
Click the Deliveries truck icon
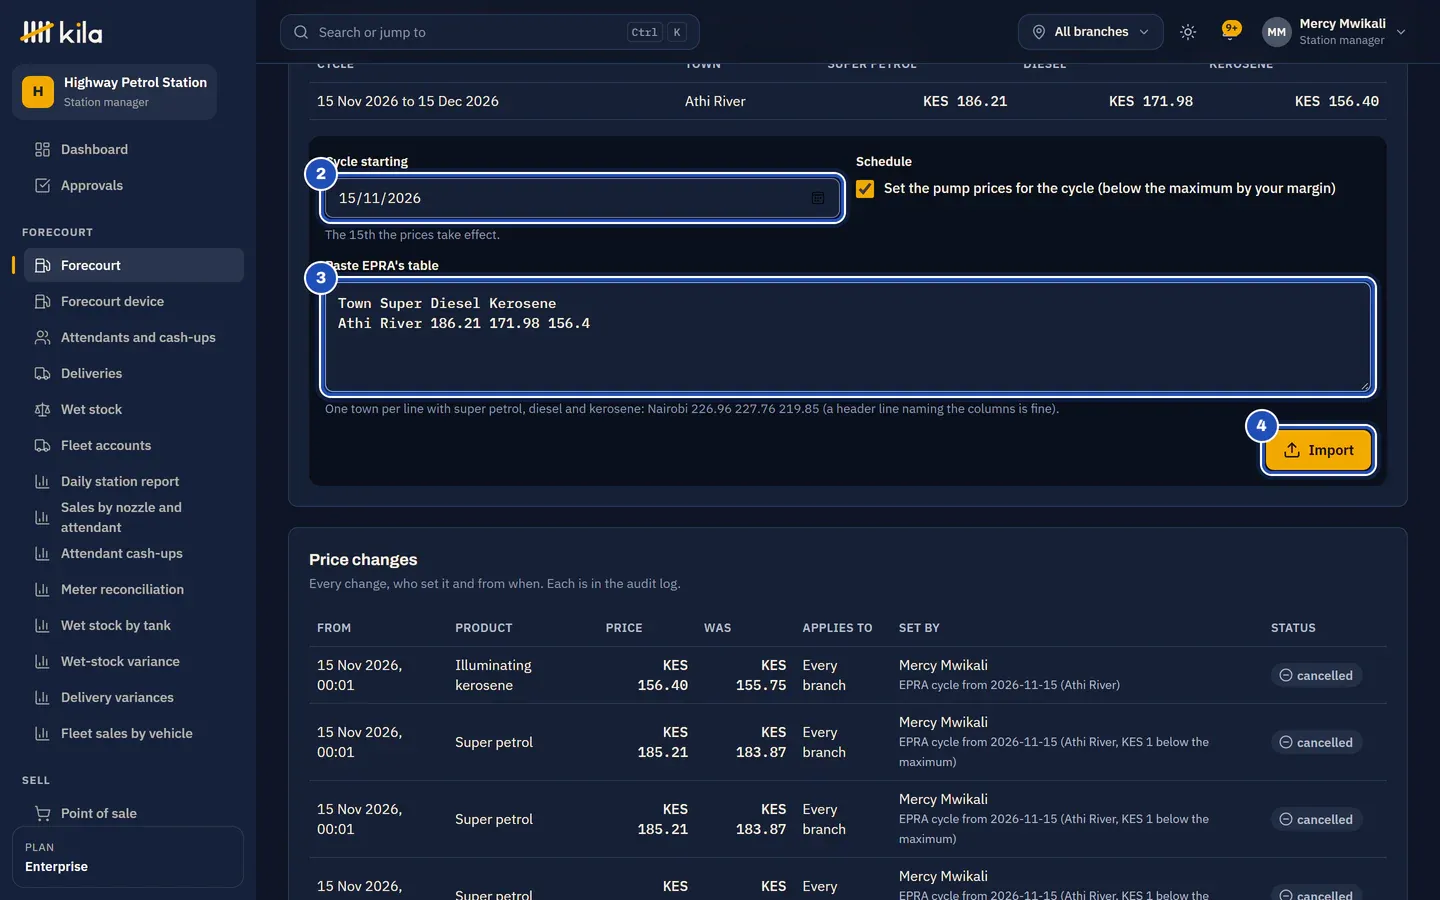coord(42,373)
